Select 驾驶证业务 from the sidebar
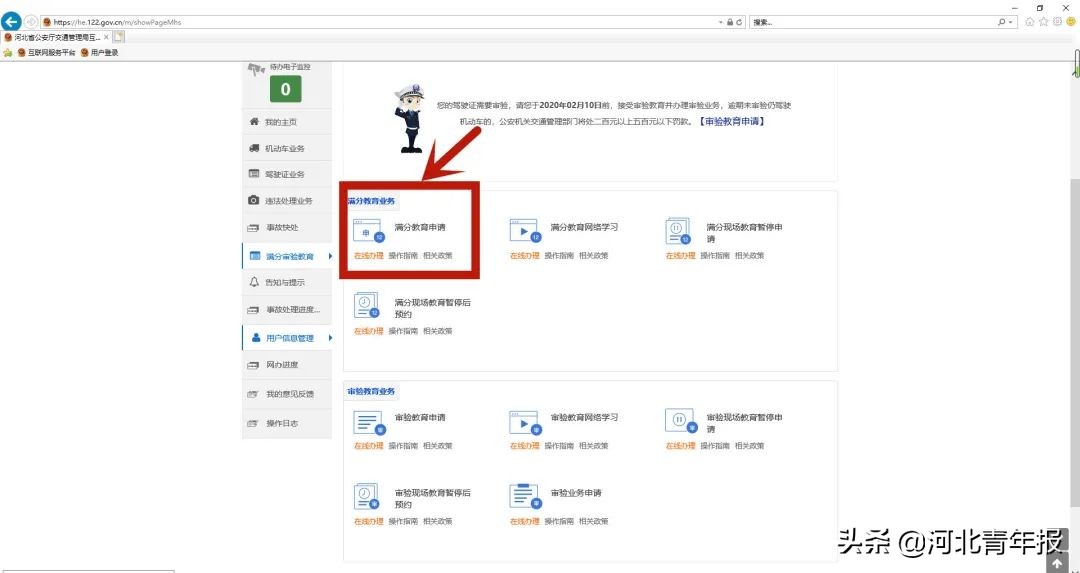1080x573 pixels. (x=284, y=175)
